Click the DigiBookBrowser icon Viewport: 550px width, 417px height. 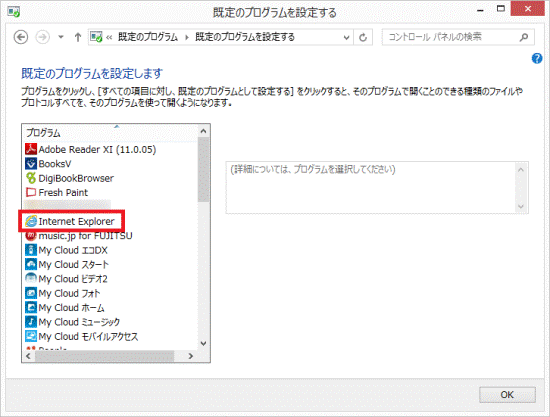tap(31, 178)
